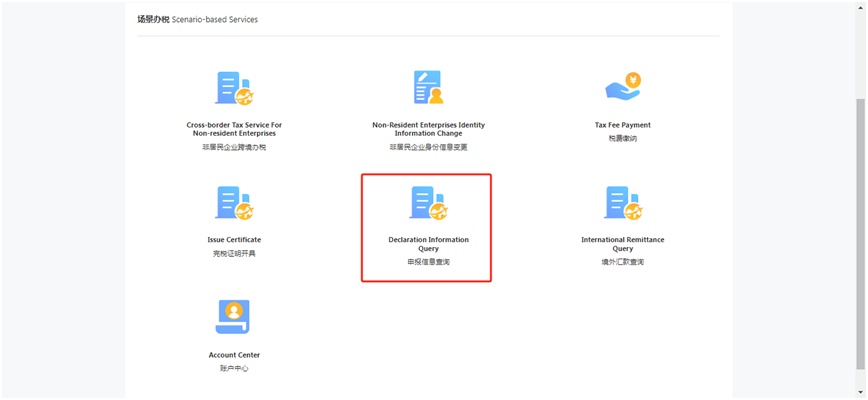Click the vertical scrollbar thumb

click(x=861, y=234)
